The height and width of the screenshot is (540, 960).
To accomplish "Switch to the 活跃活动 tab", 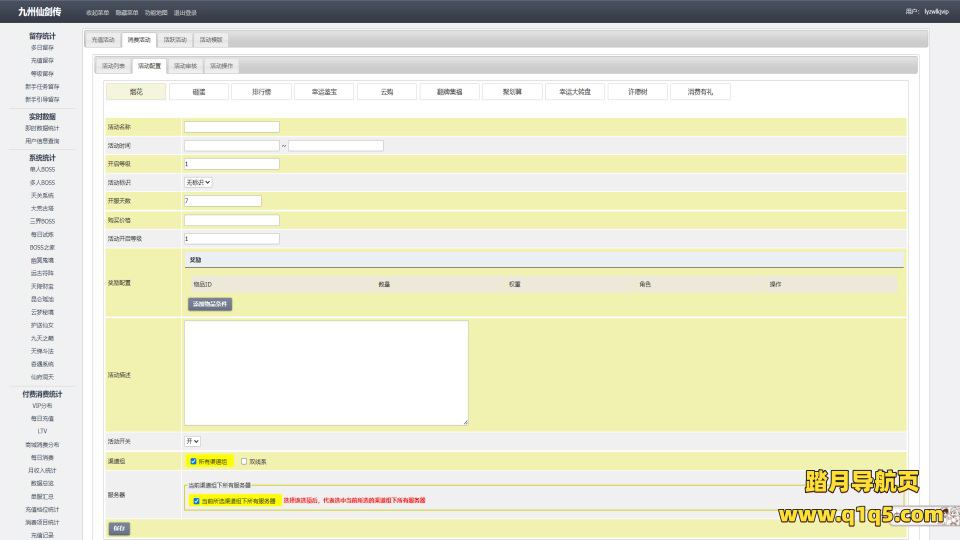I will (175, 40).
